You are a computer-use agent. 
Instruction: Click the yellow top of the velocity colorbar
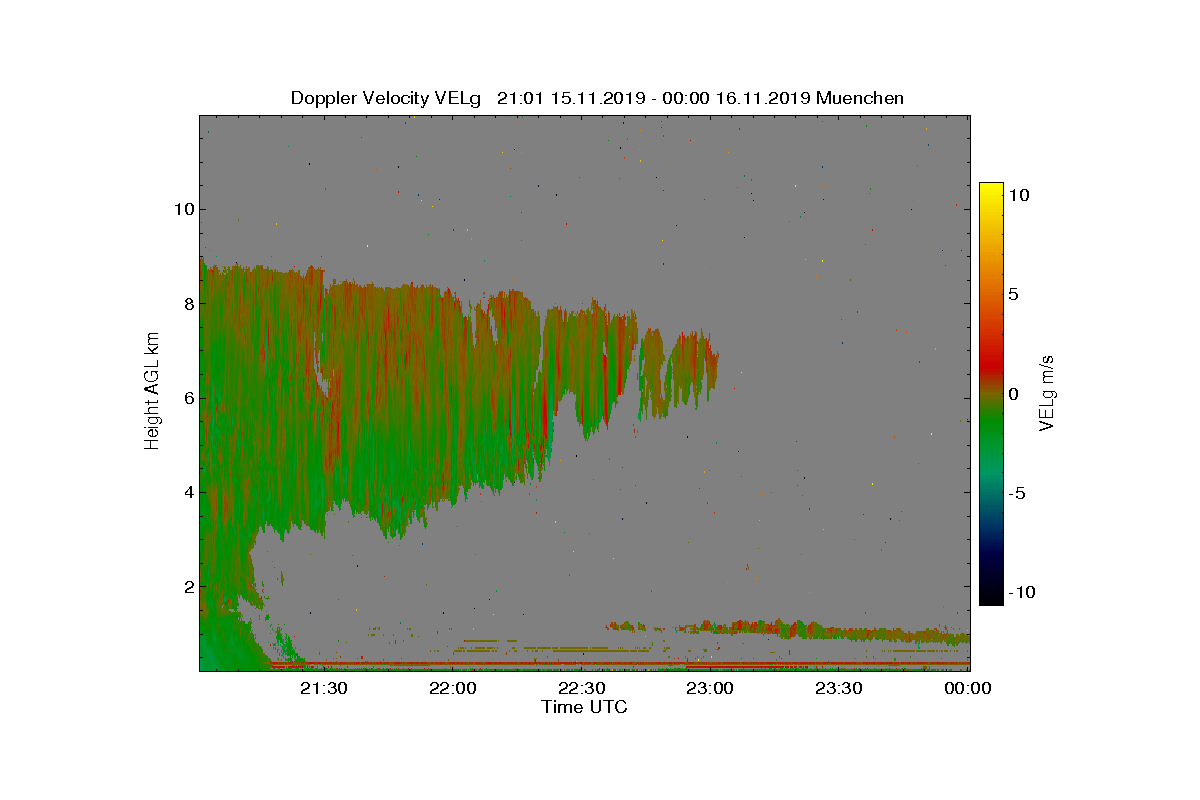tap(991, 190)
